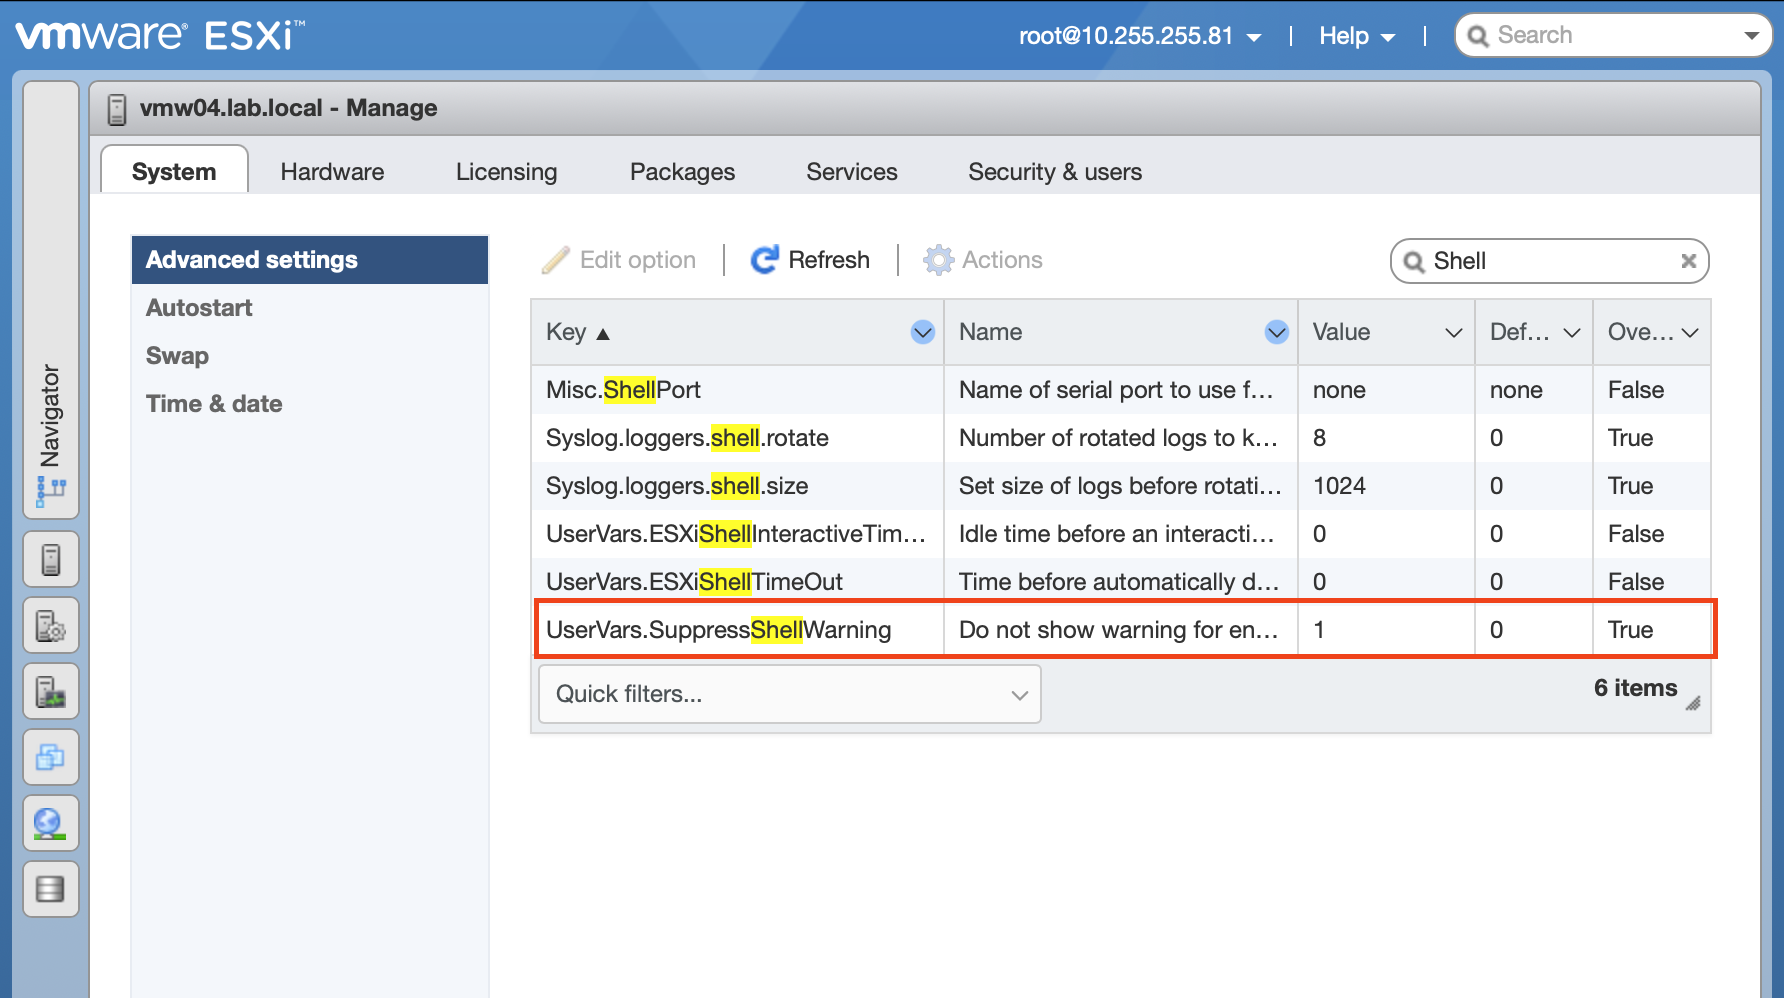The height and width of the screenshot is (998, 1784).
Task: Click 'Name of serial port to use f…' cell
Action: click(1120, 390)
